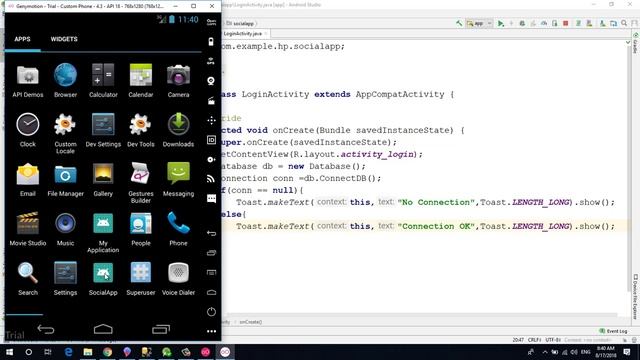Viewport: 640px width, 360px height.
Task: Open Device File Explorer side panel
Action: tap(635, 297)
